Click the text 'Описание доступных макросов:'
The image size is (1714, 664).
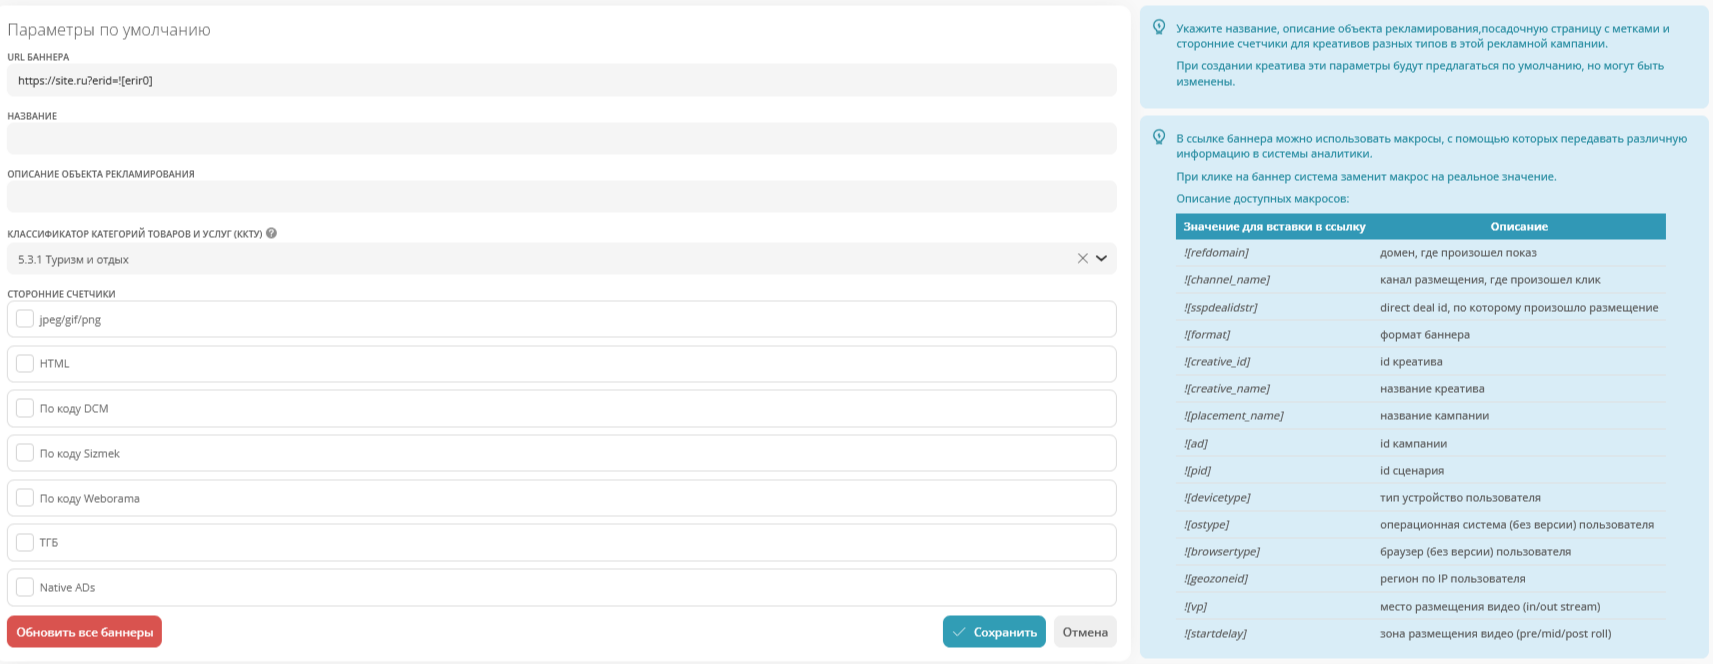pos(1262,198)
